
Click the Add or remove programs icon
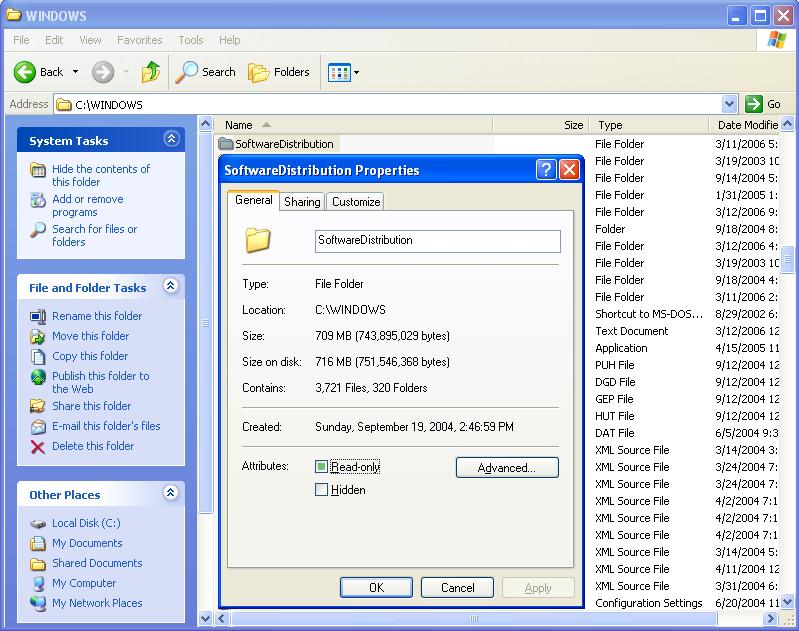[38, 200]
